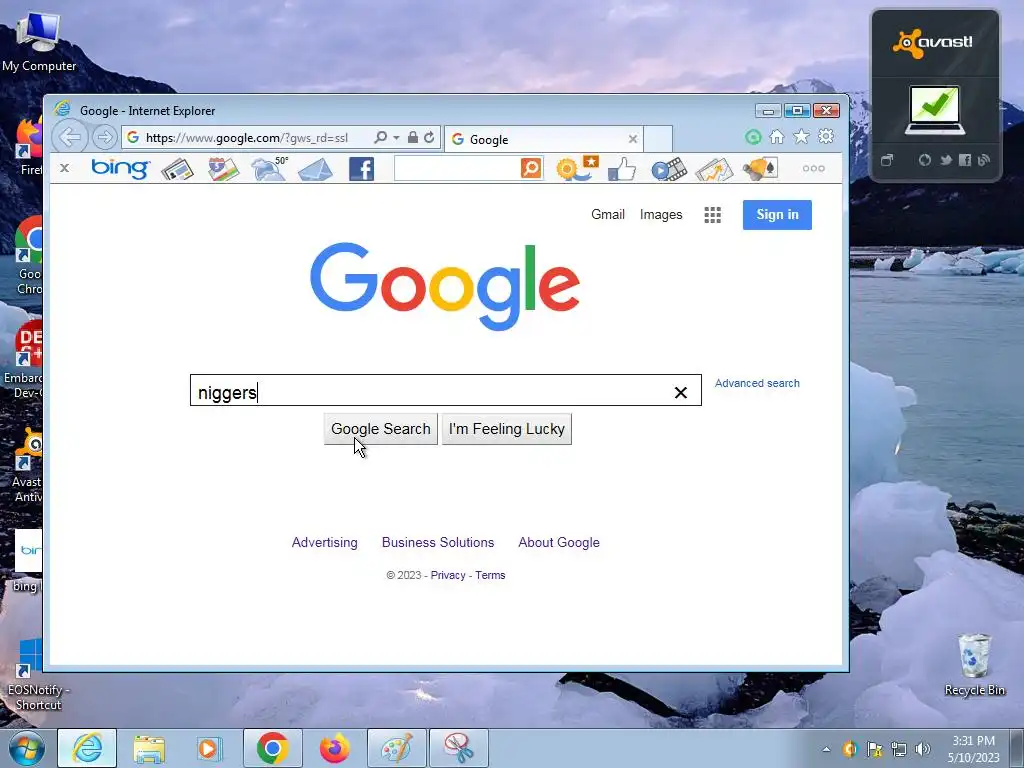Open the Video film icon on Bing bar
This screenshot has width=1024, height=768.
[669, 169]
